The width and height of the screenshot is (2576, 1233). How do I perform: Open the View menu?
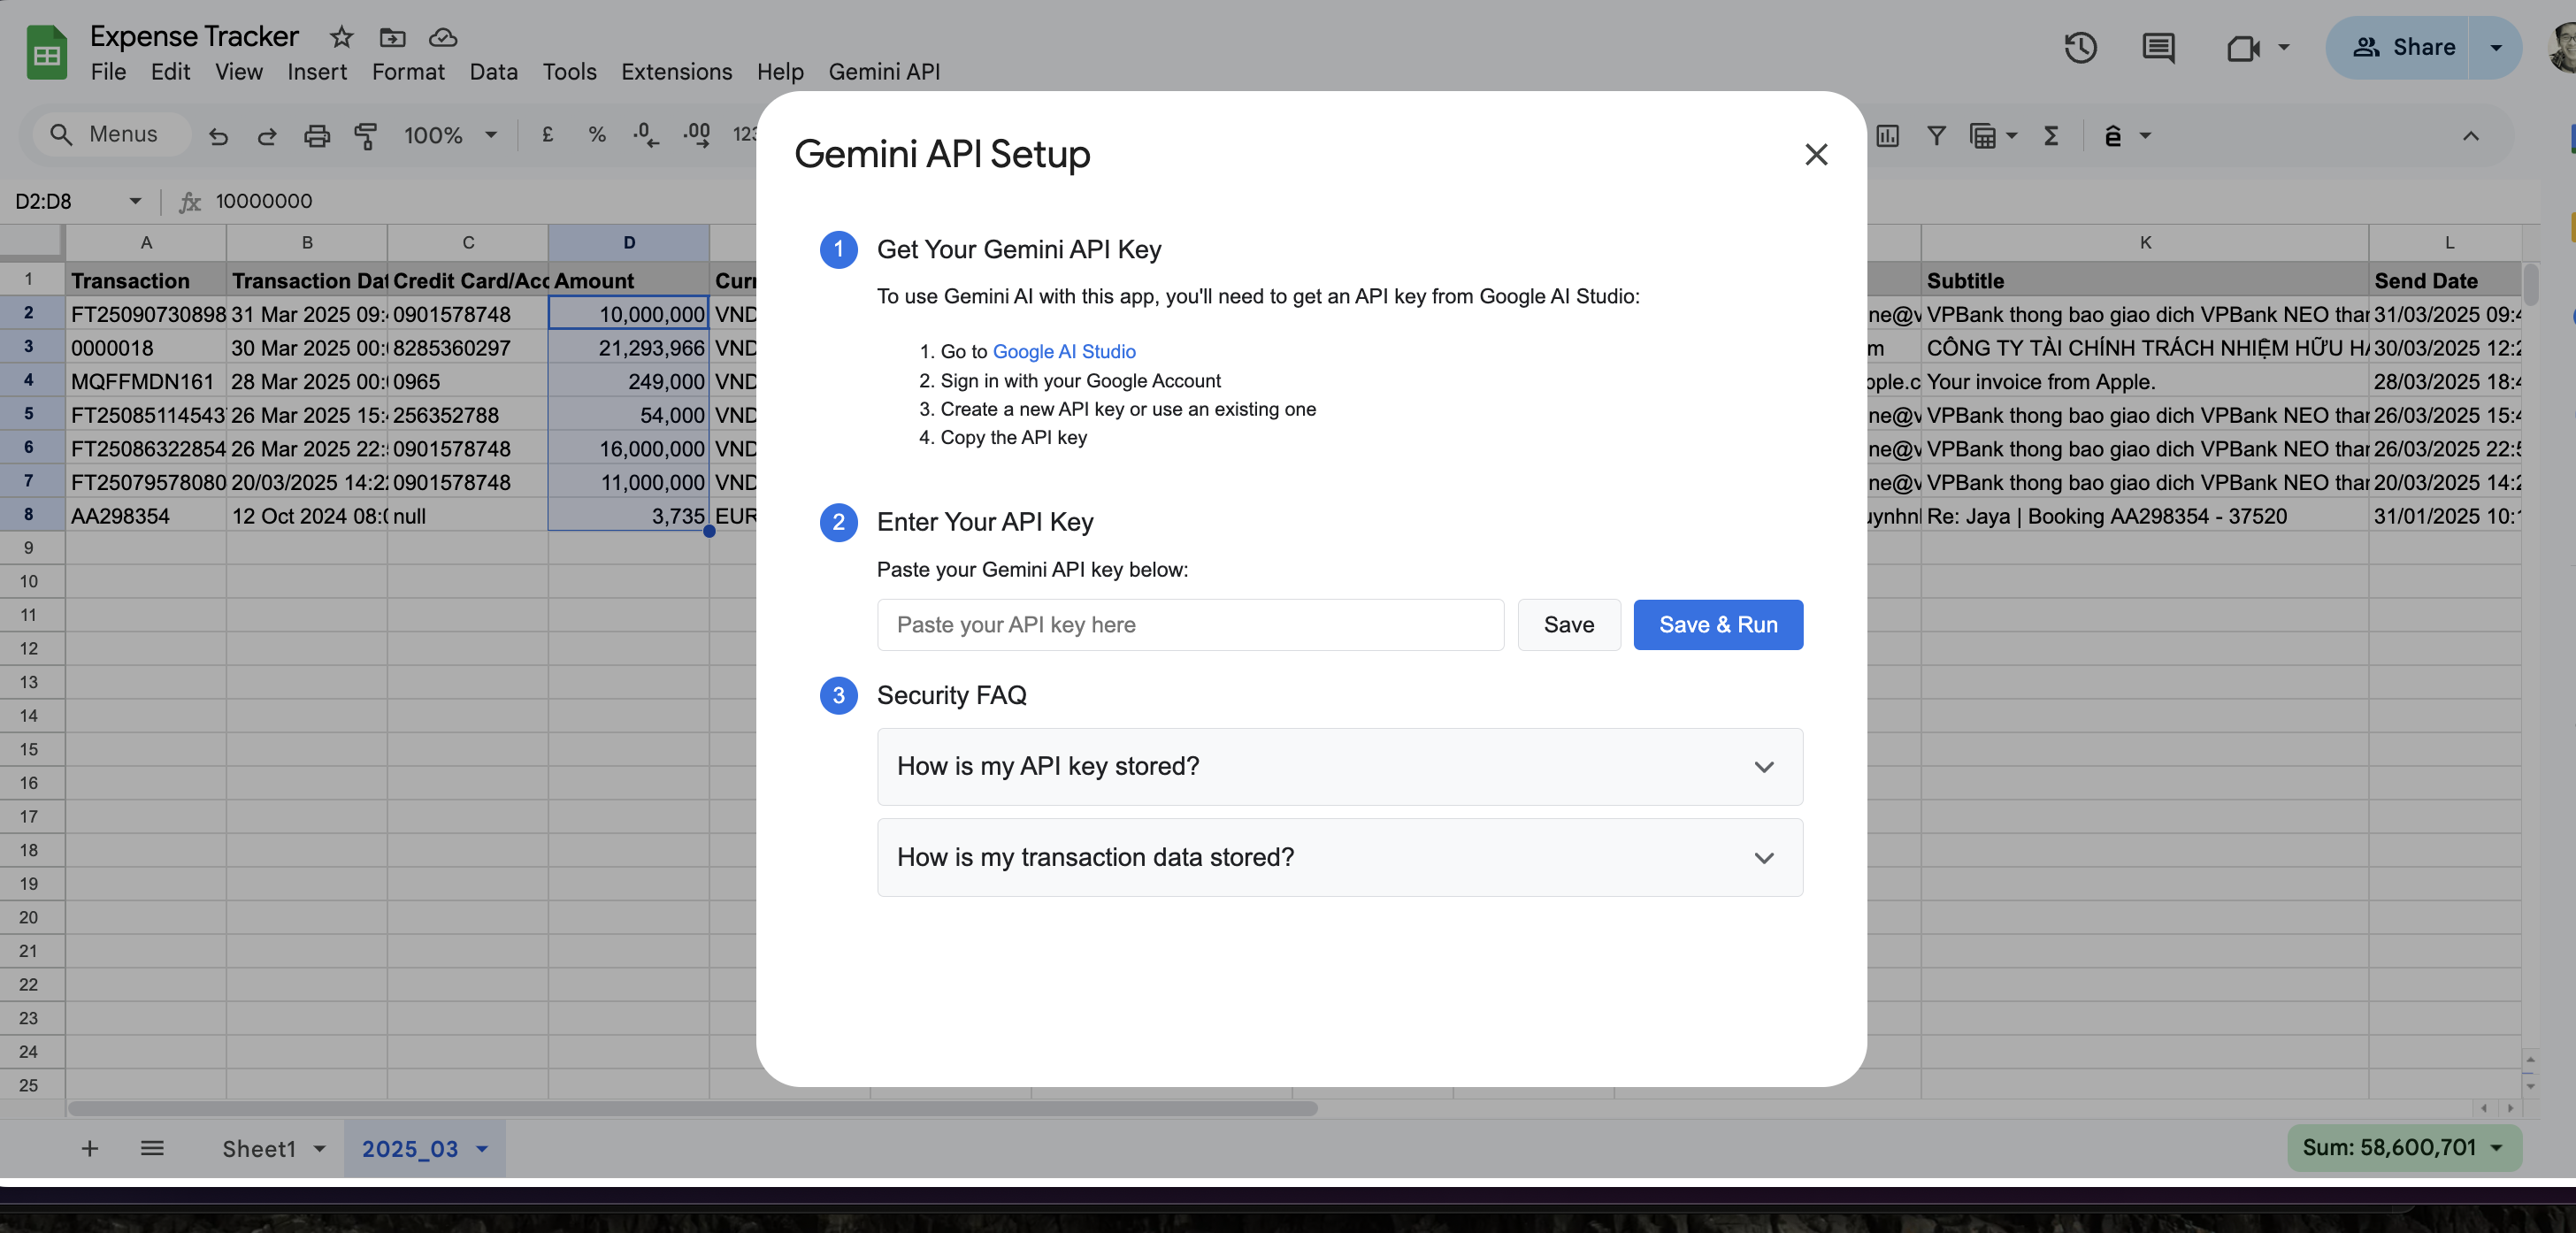239,72
